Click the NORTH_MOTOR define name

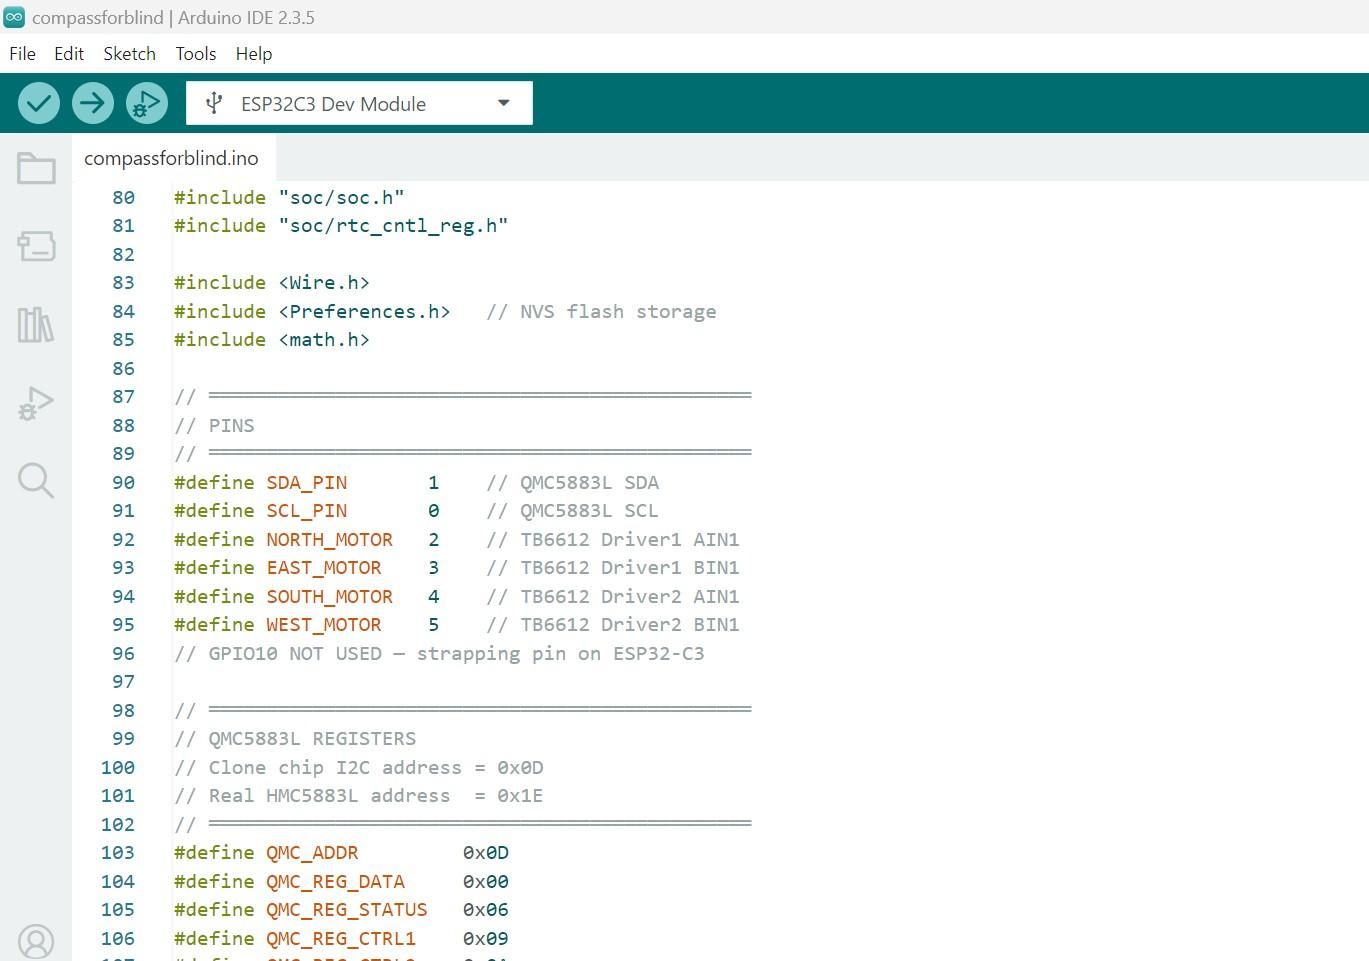click(330, 539)
